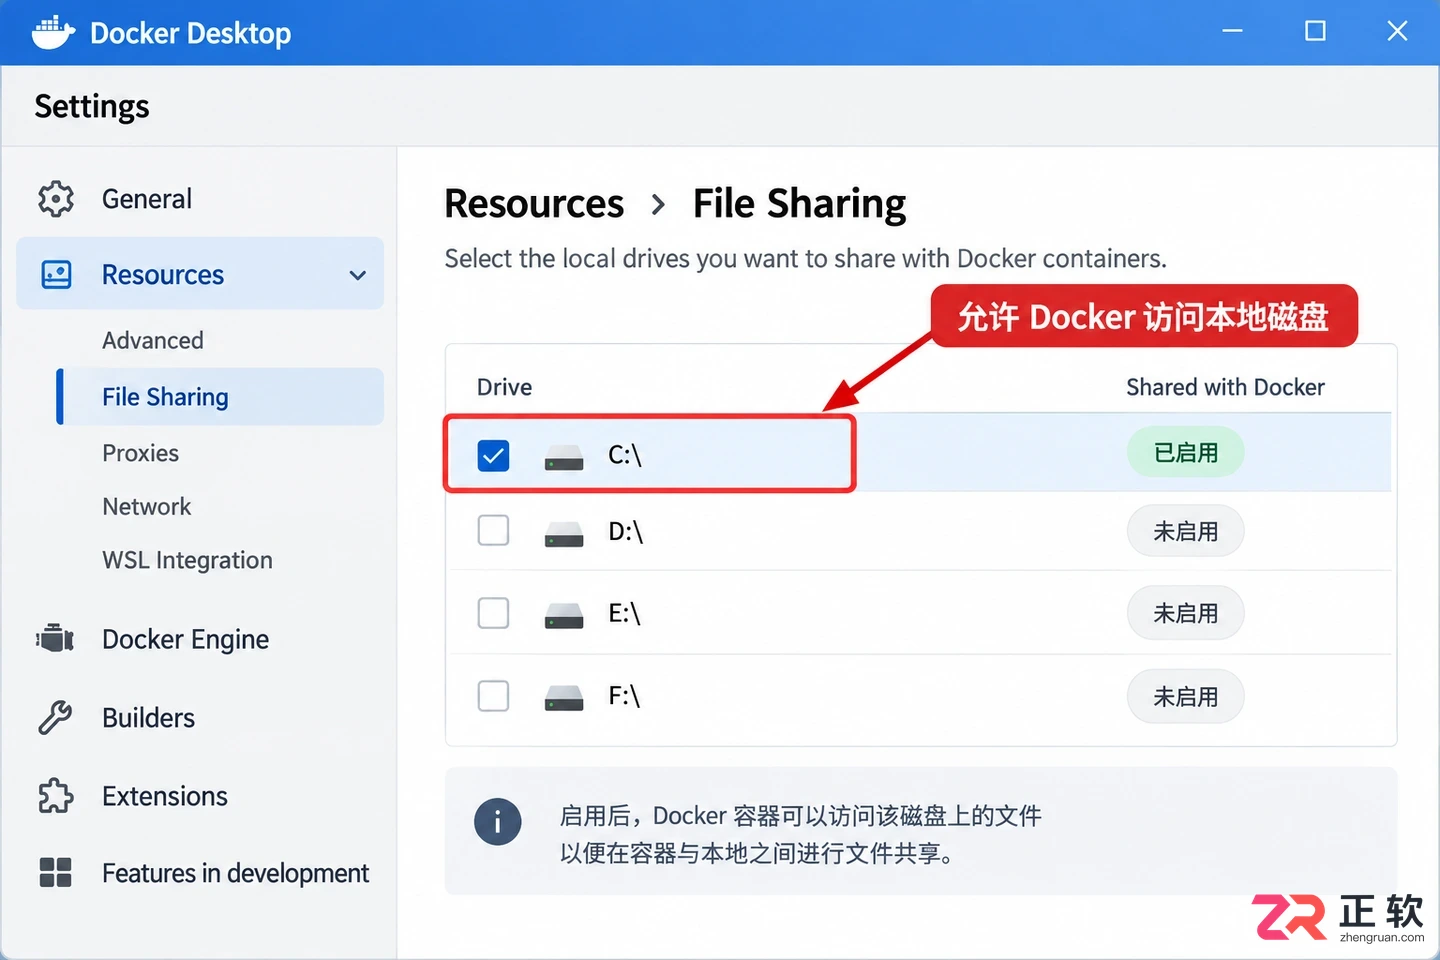The width and height of the screenshot is (1440, 960).
Task: Click the C:\ drive disk icon
Action: point(564,458)
